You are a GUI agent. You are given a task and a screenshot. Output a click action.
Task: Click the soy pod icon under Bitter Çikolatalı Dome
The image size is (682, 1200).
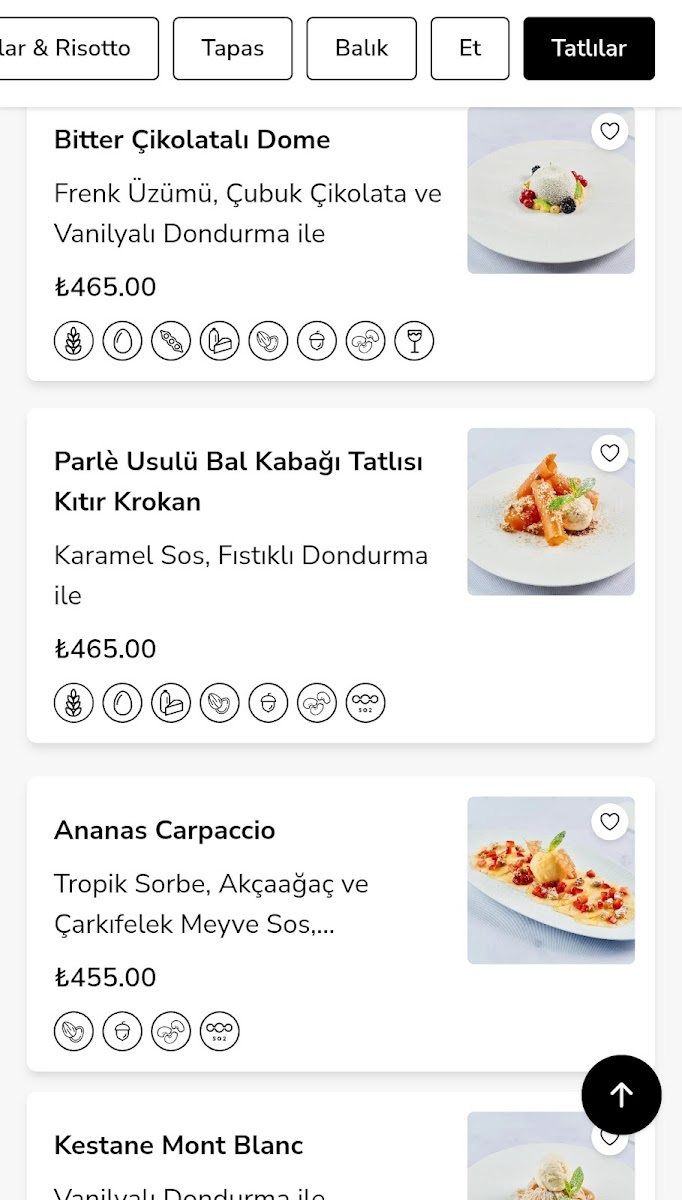pos(171,341)
